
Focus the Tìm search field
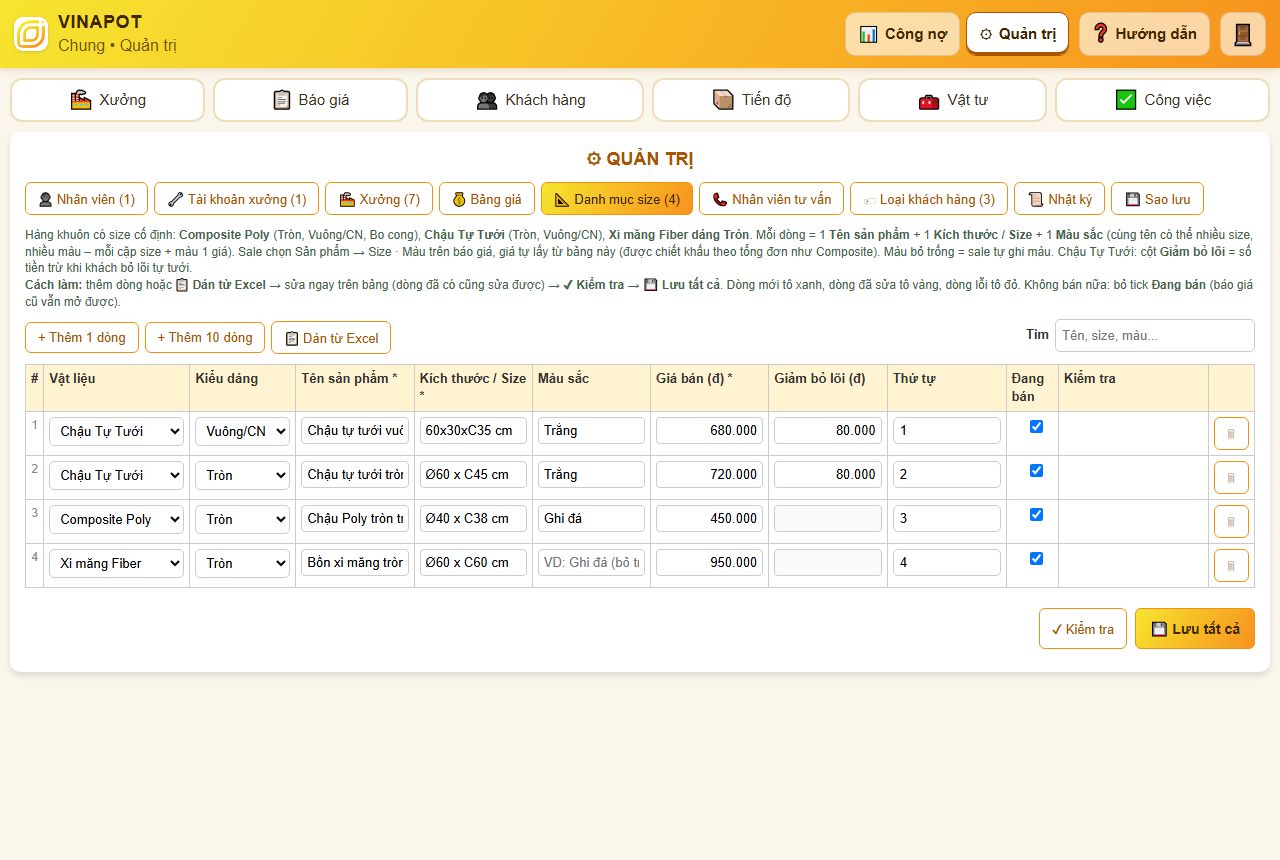tap(1155, 335)
